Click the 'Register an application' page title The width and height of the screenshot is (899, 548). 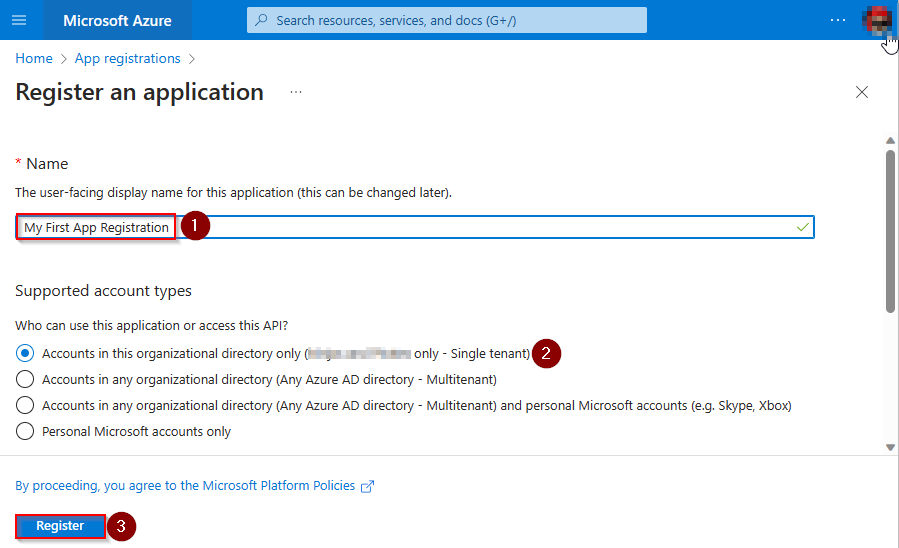[139, 92]
